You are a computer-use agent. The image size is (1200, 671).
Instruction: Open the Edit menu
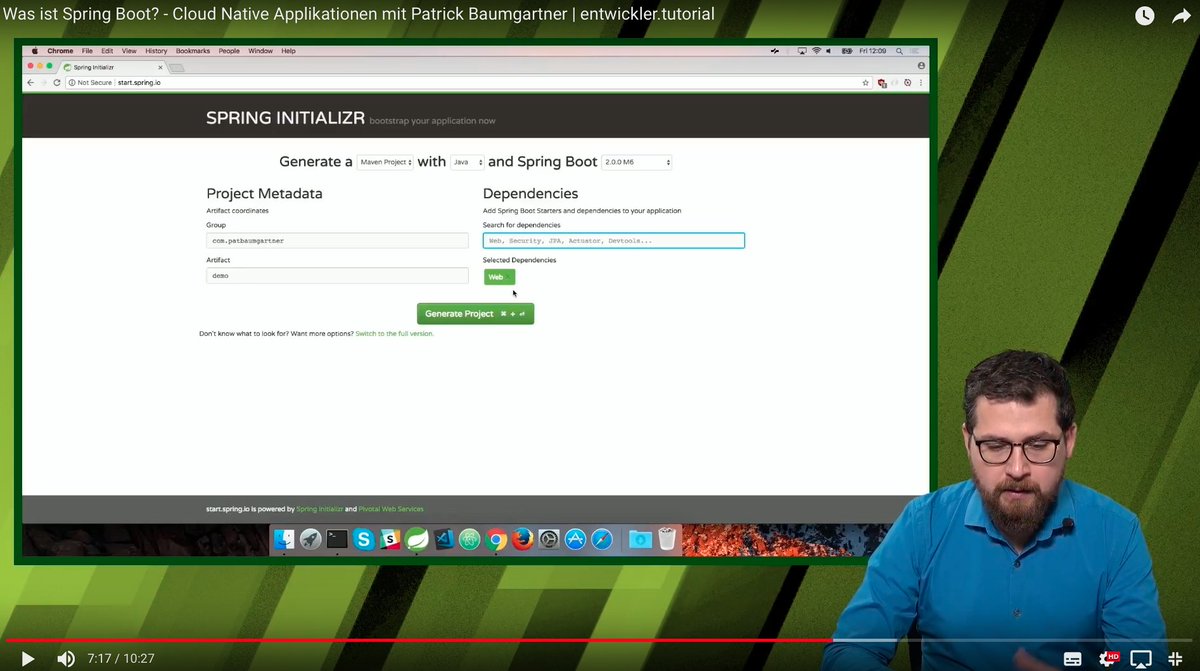107,51
